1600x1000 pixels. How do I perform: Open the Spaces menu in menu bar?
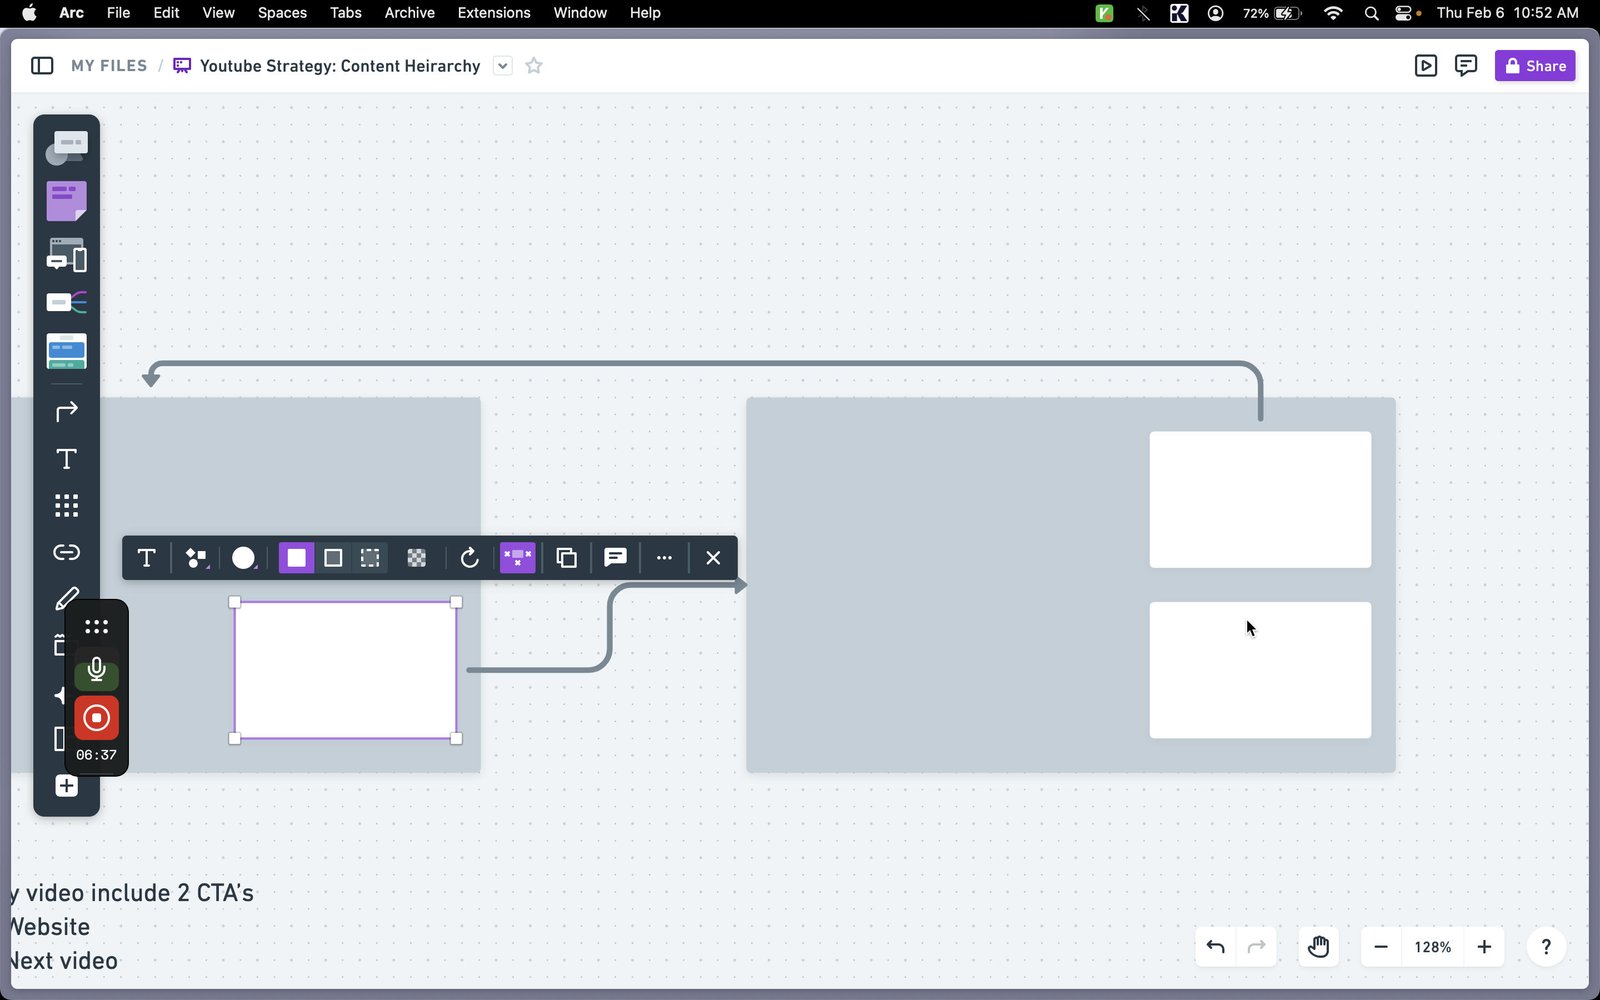[282, 13]
